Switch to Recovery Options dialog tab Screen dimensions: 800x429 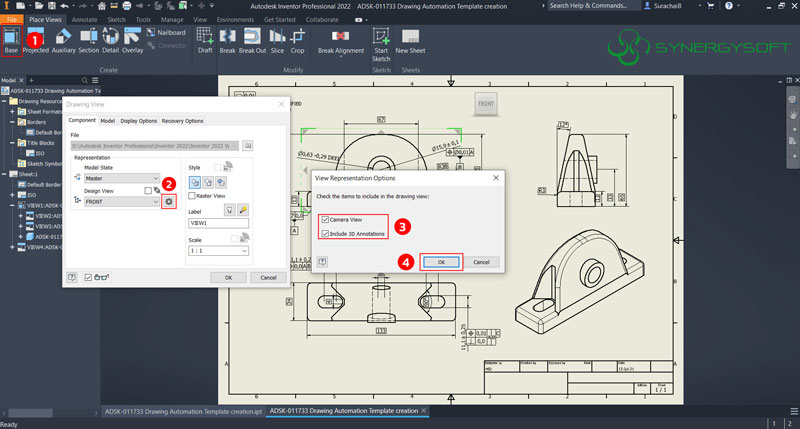pos(182,121)
